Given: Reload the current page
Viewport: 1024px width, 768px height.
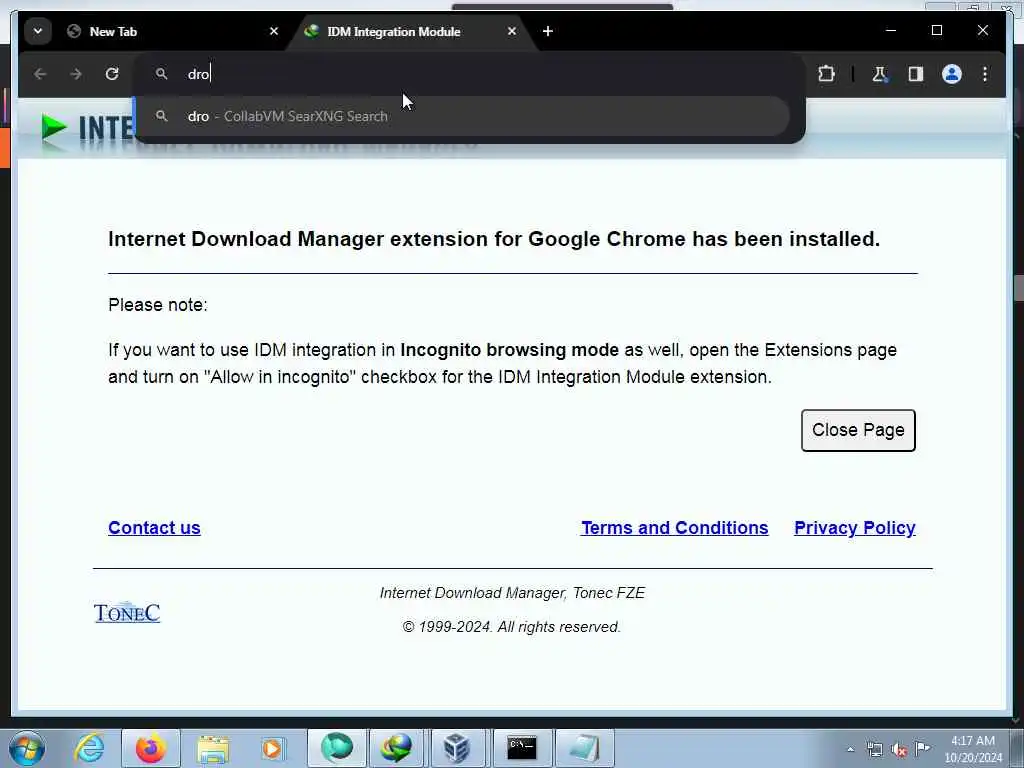Looking at the screenshot, I should point(112,74).
